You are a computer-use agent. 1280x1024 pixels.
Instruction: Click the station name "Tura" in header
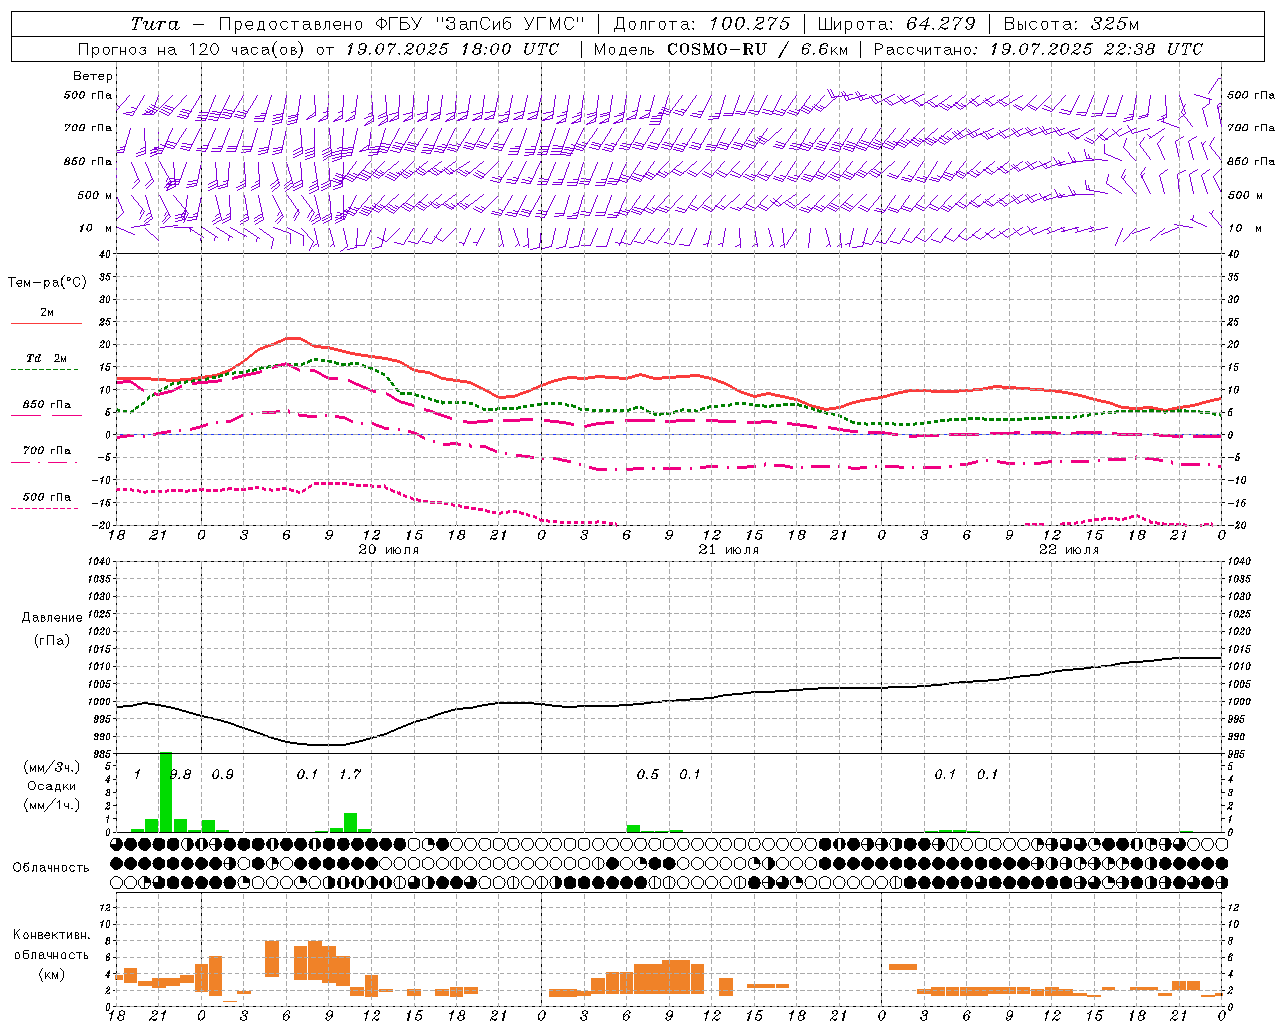click(155, 24)
